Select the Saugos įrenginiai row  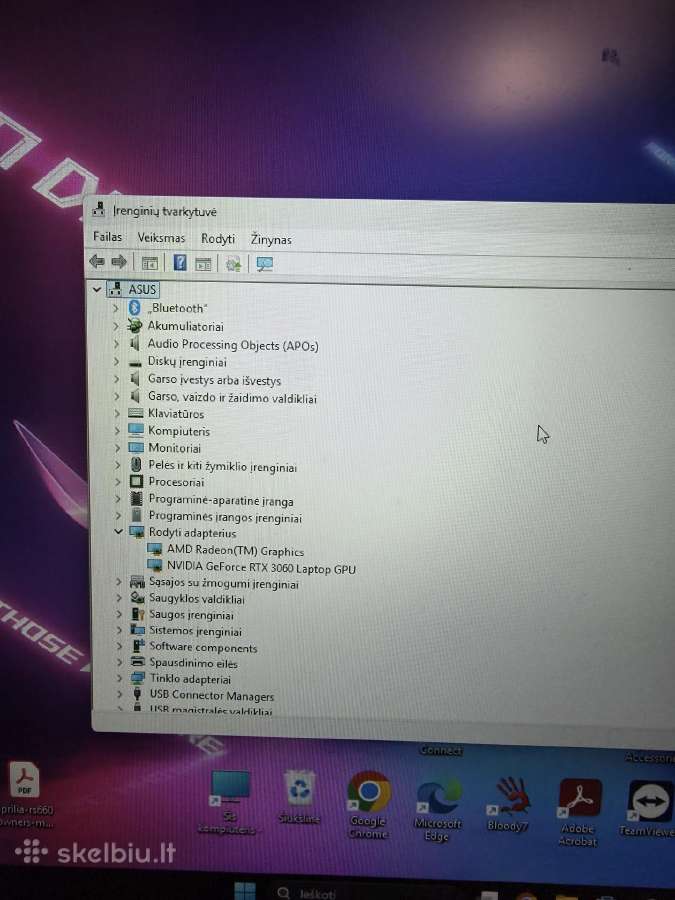191,615
